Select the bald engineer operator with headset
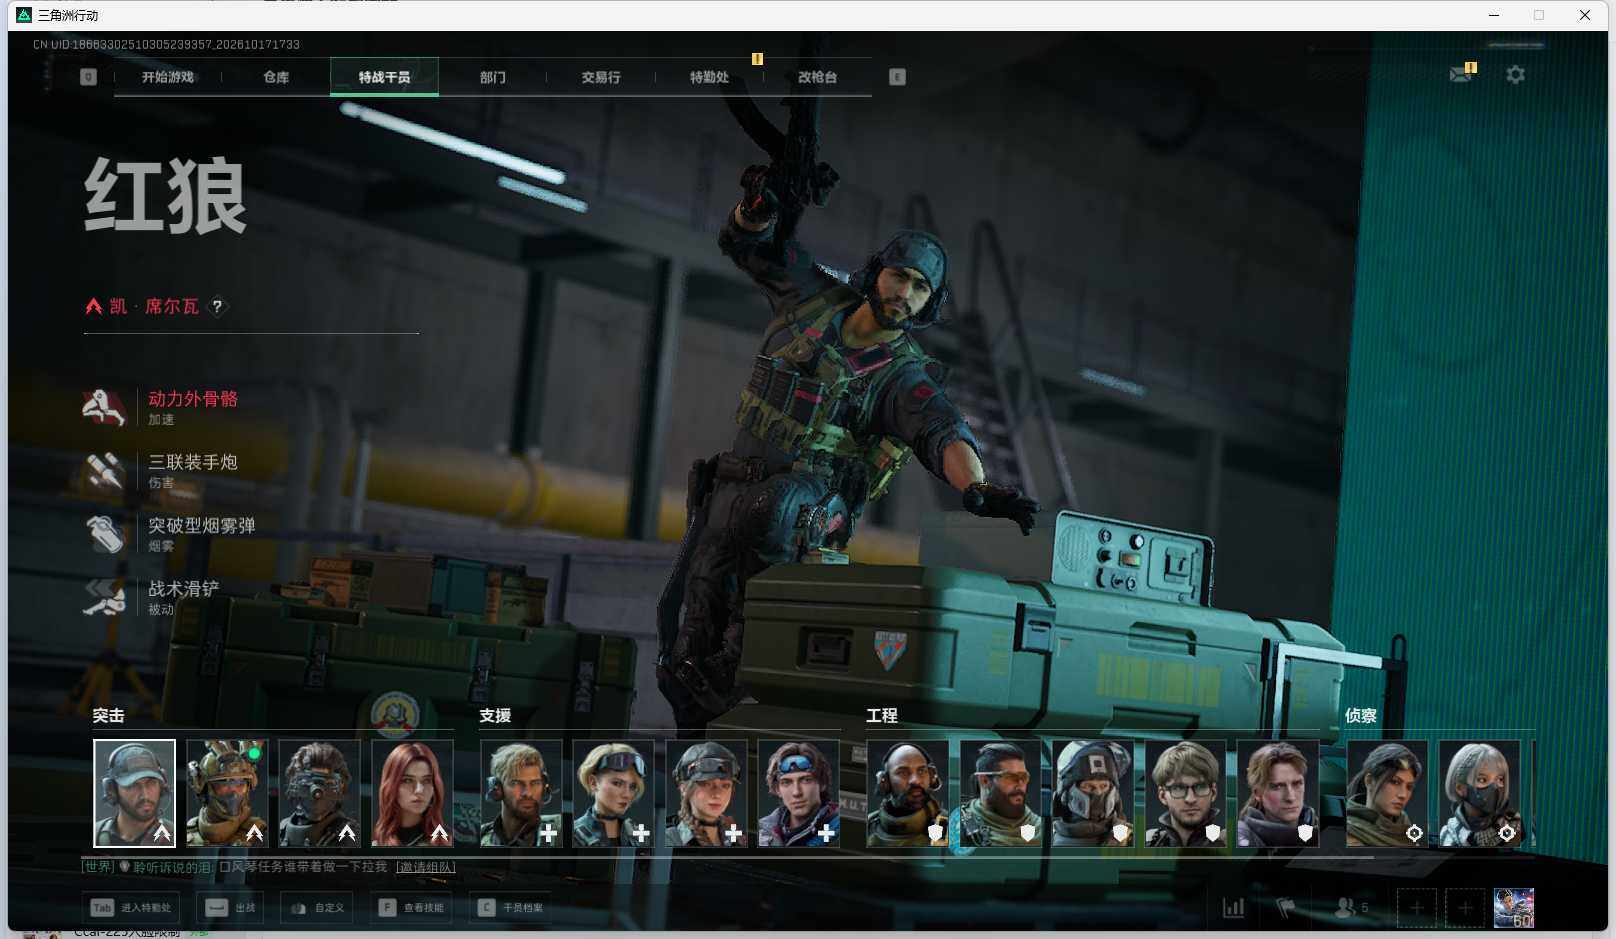Viewport: 1616px width, 939px height. [x=908, y=794]
